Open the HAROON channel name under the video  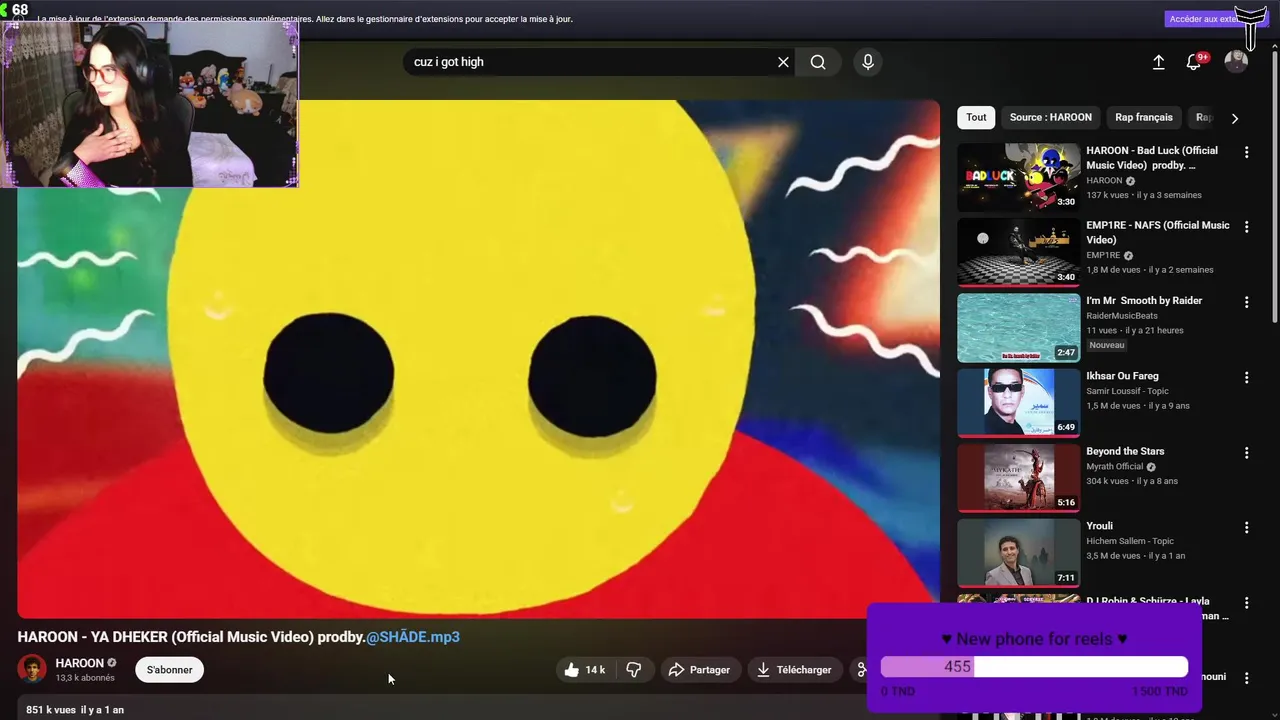pos(80,663)
